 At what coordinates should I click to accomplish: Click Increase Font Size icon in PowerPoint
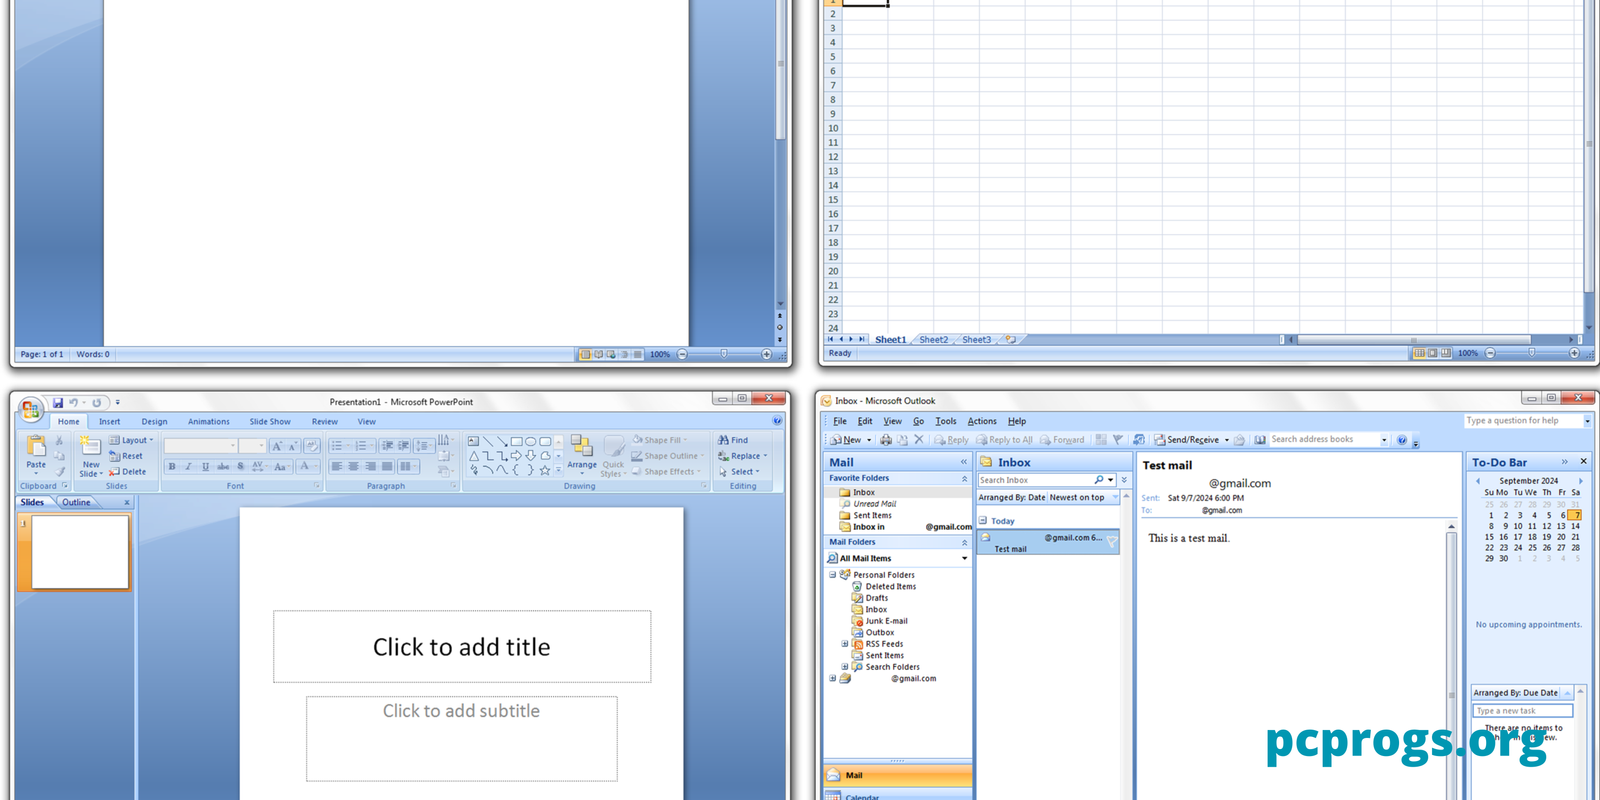click(x=277, y=446)
